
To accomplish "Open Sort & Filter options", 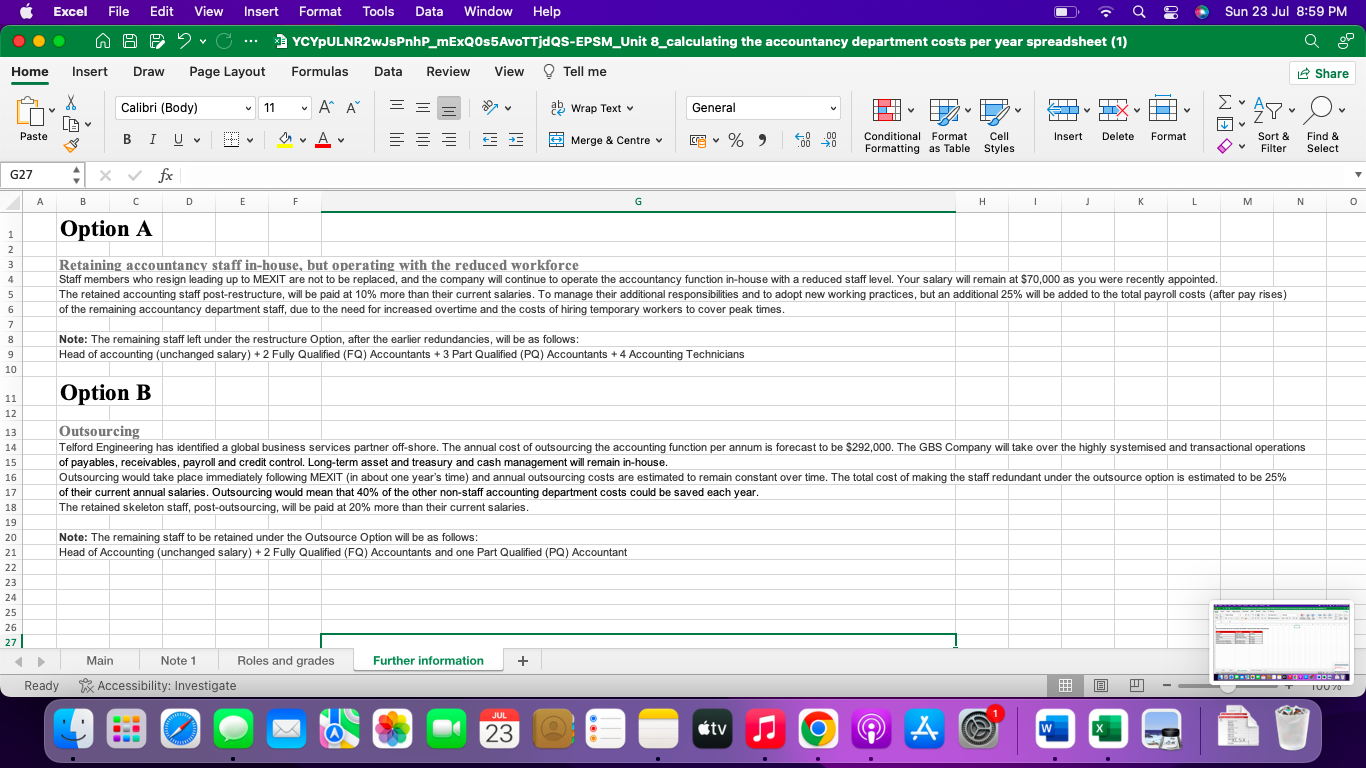I will (1273, 125).
